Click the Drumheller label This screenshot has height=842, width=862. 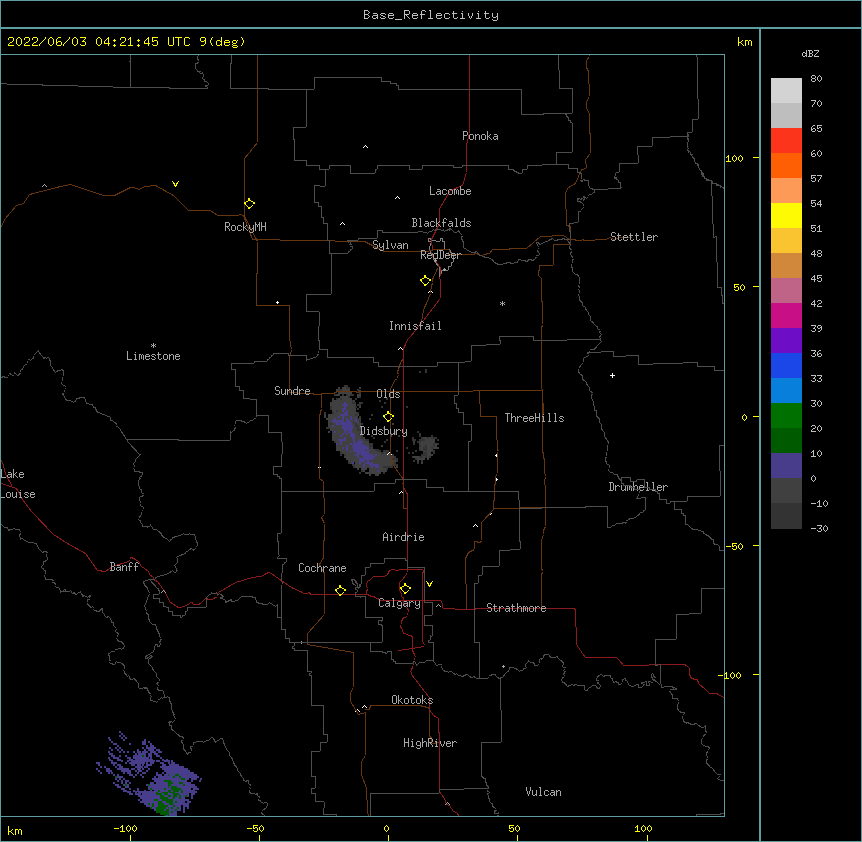point(638,487)
